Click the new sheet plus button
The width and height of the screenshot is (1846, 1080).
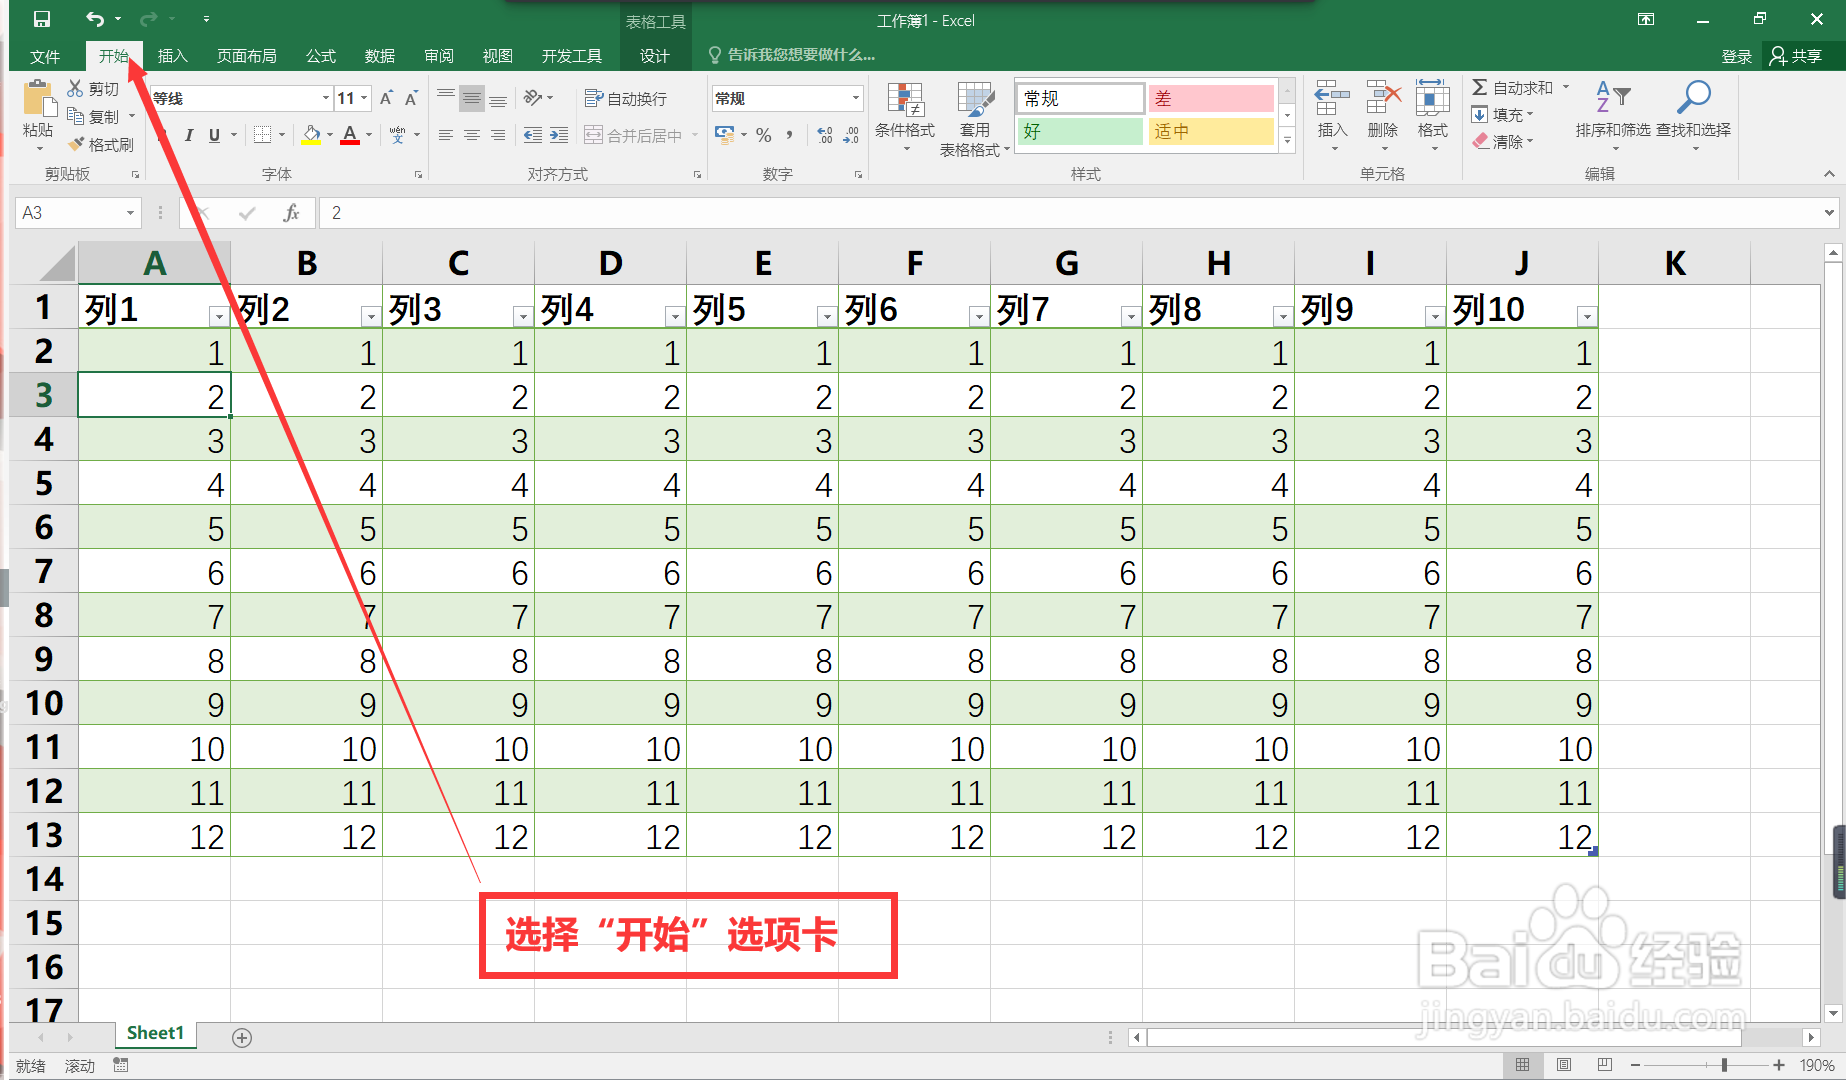point(241,1037)
